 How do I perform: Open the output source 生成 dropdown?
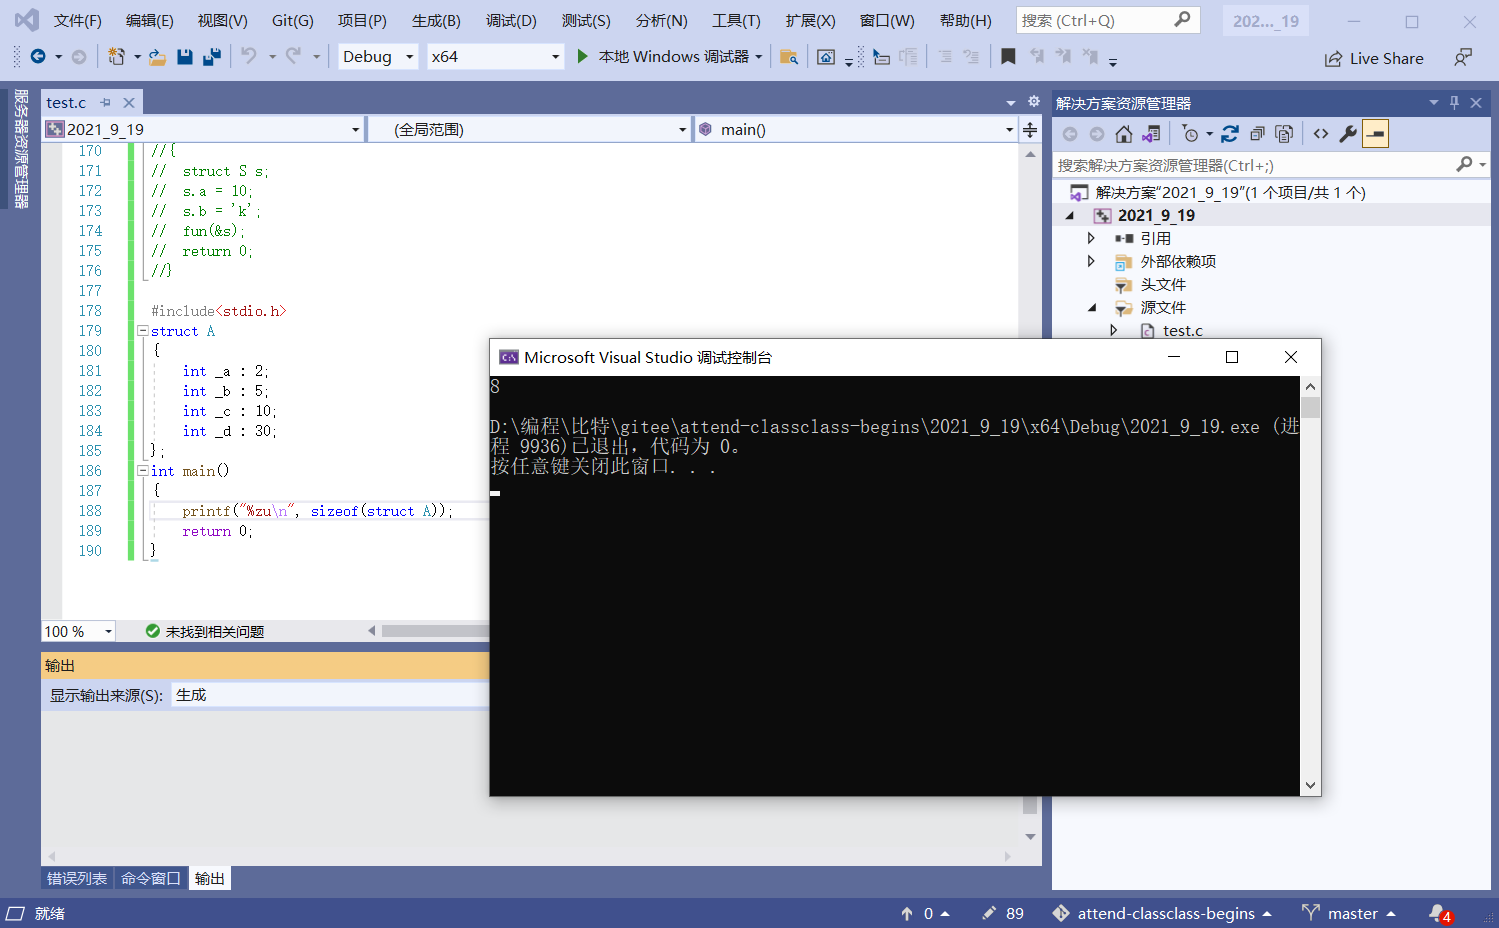[331, 695]
